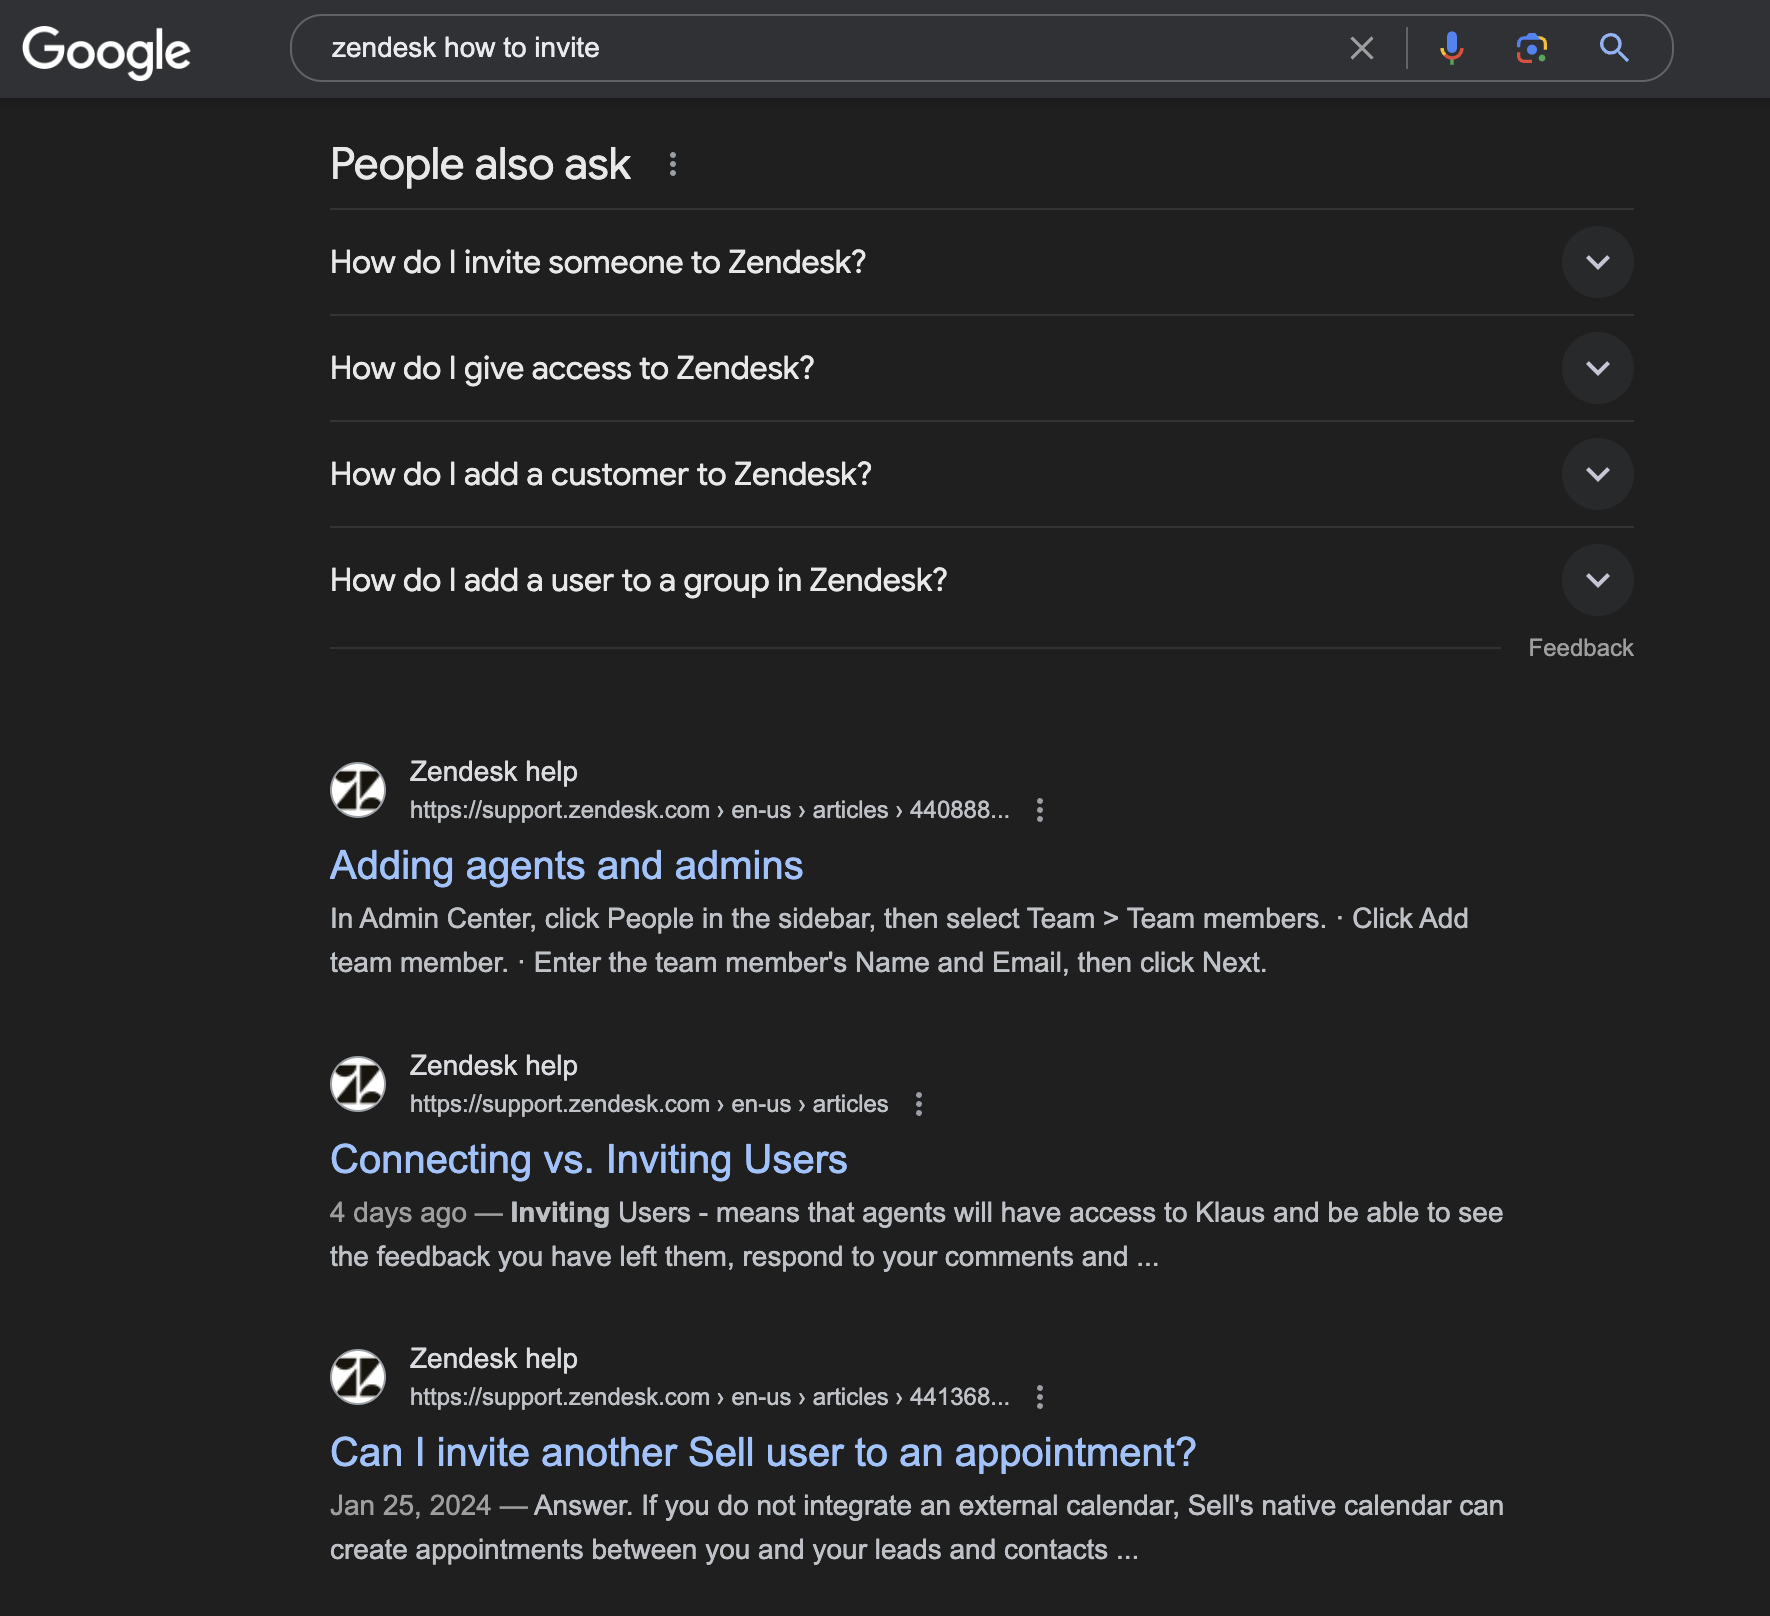Open the Adding agents and admins article

(566, 866)
